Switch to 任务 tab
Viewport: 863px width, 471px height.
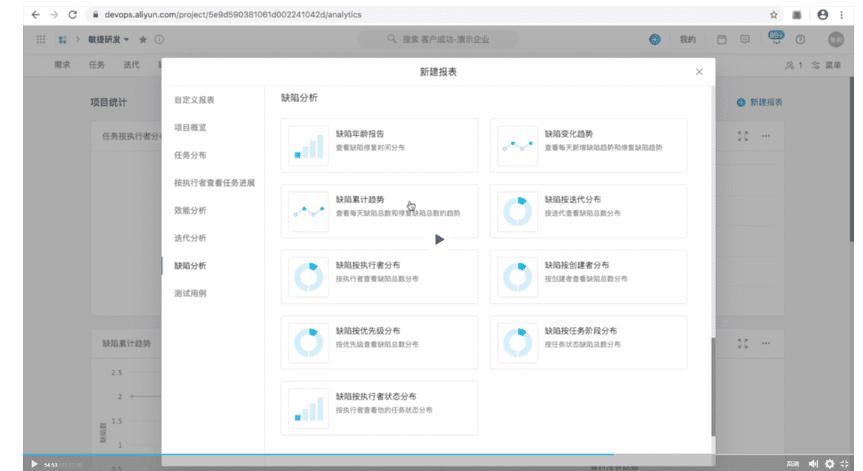97,65
